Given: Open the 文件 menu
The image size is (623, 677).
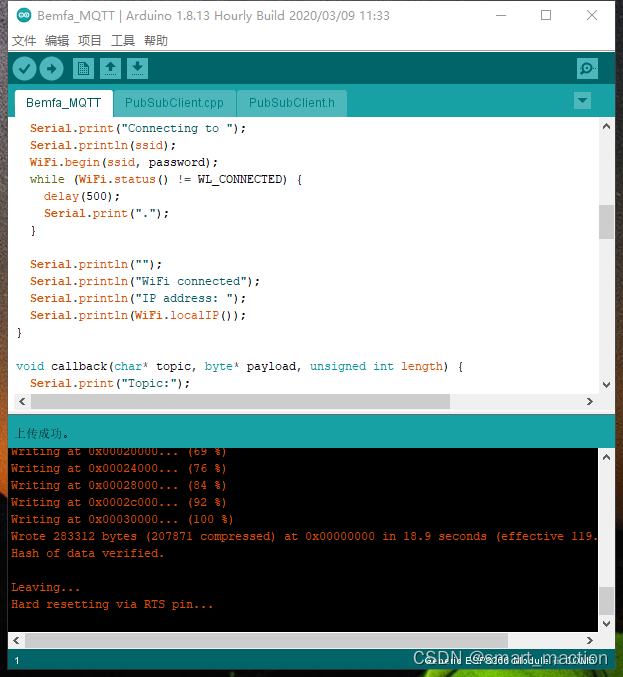Looking at the screenshot, I should 24,41.
